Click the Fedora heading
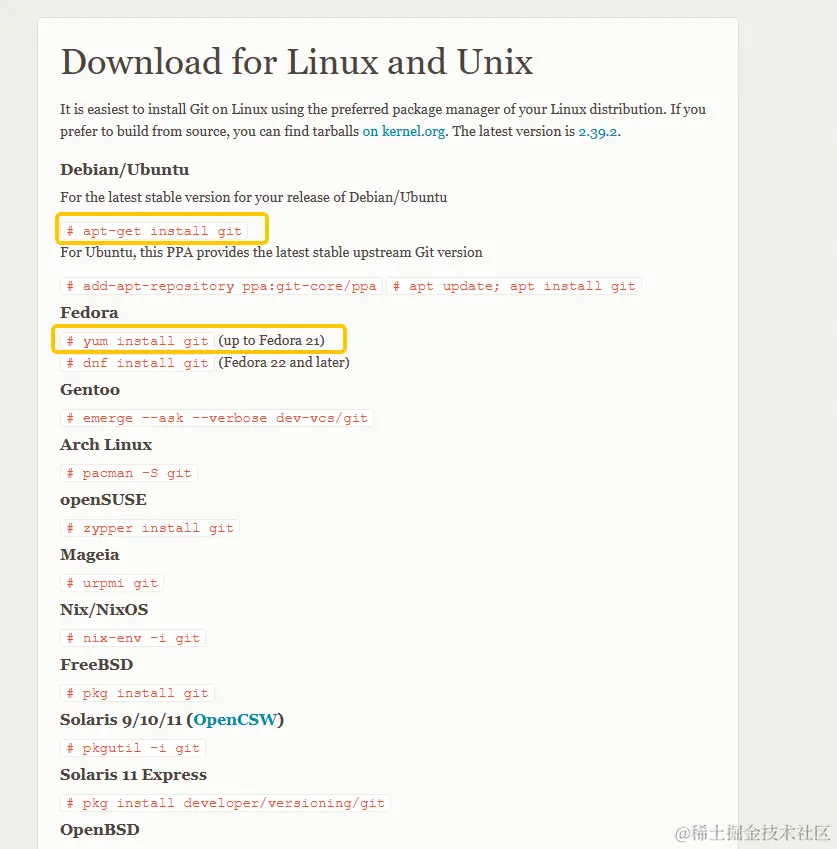Viewport: 837px width, 849px height. coord(89,312)
